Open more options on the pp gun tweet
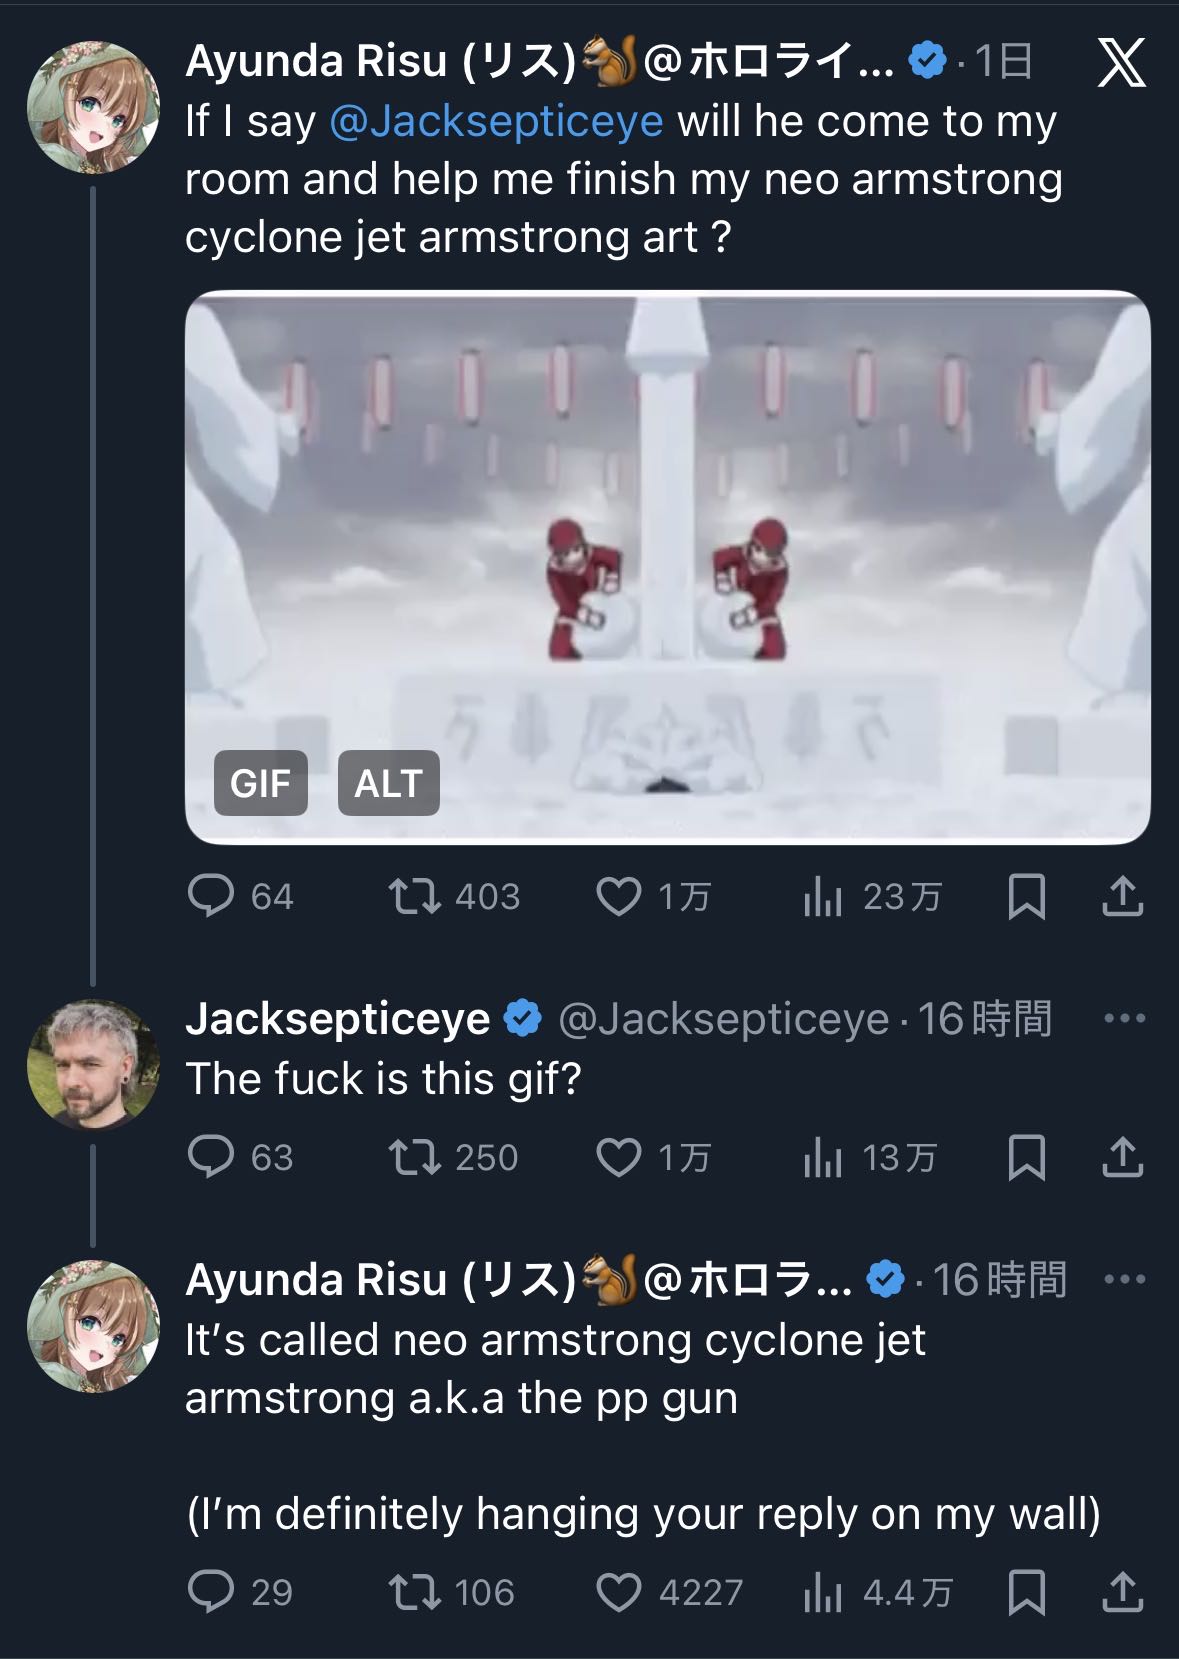Screen dimensions: 1179x1659 (x=1124, y=1279)
